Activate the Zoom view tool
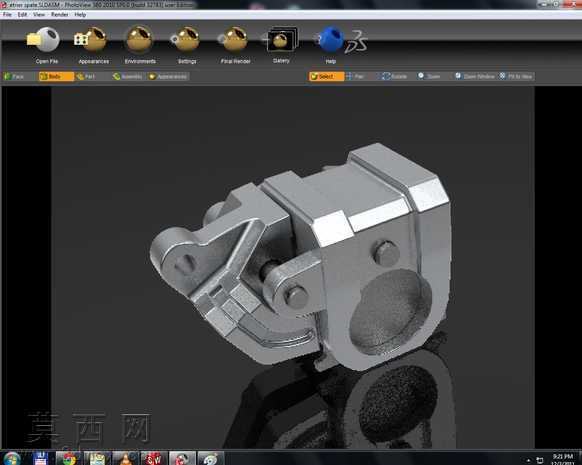Image resolution: width=582 pixels, height=465 pixels. (x=431, y=76)
